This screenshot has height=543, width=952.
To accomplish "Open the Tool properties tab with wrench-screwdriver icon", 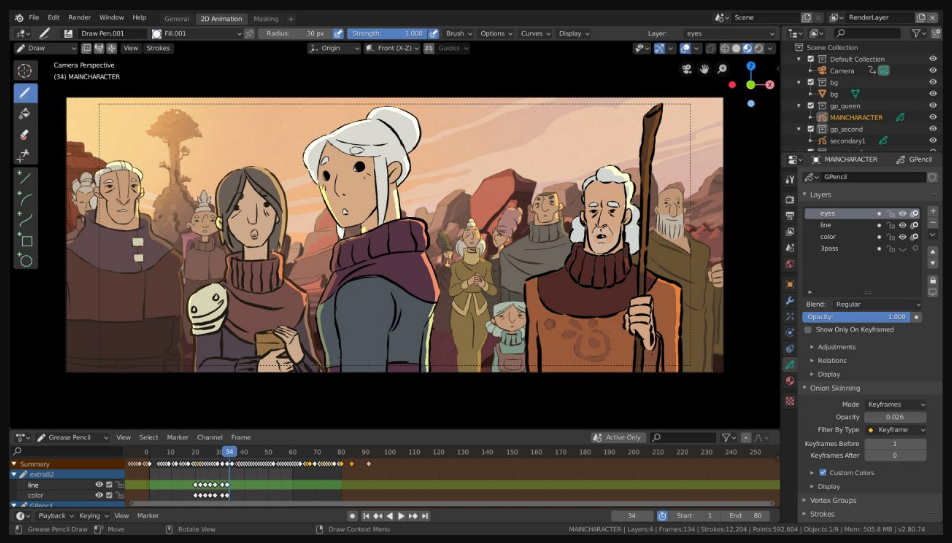I will click(790, 179).
